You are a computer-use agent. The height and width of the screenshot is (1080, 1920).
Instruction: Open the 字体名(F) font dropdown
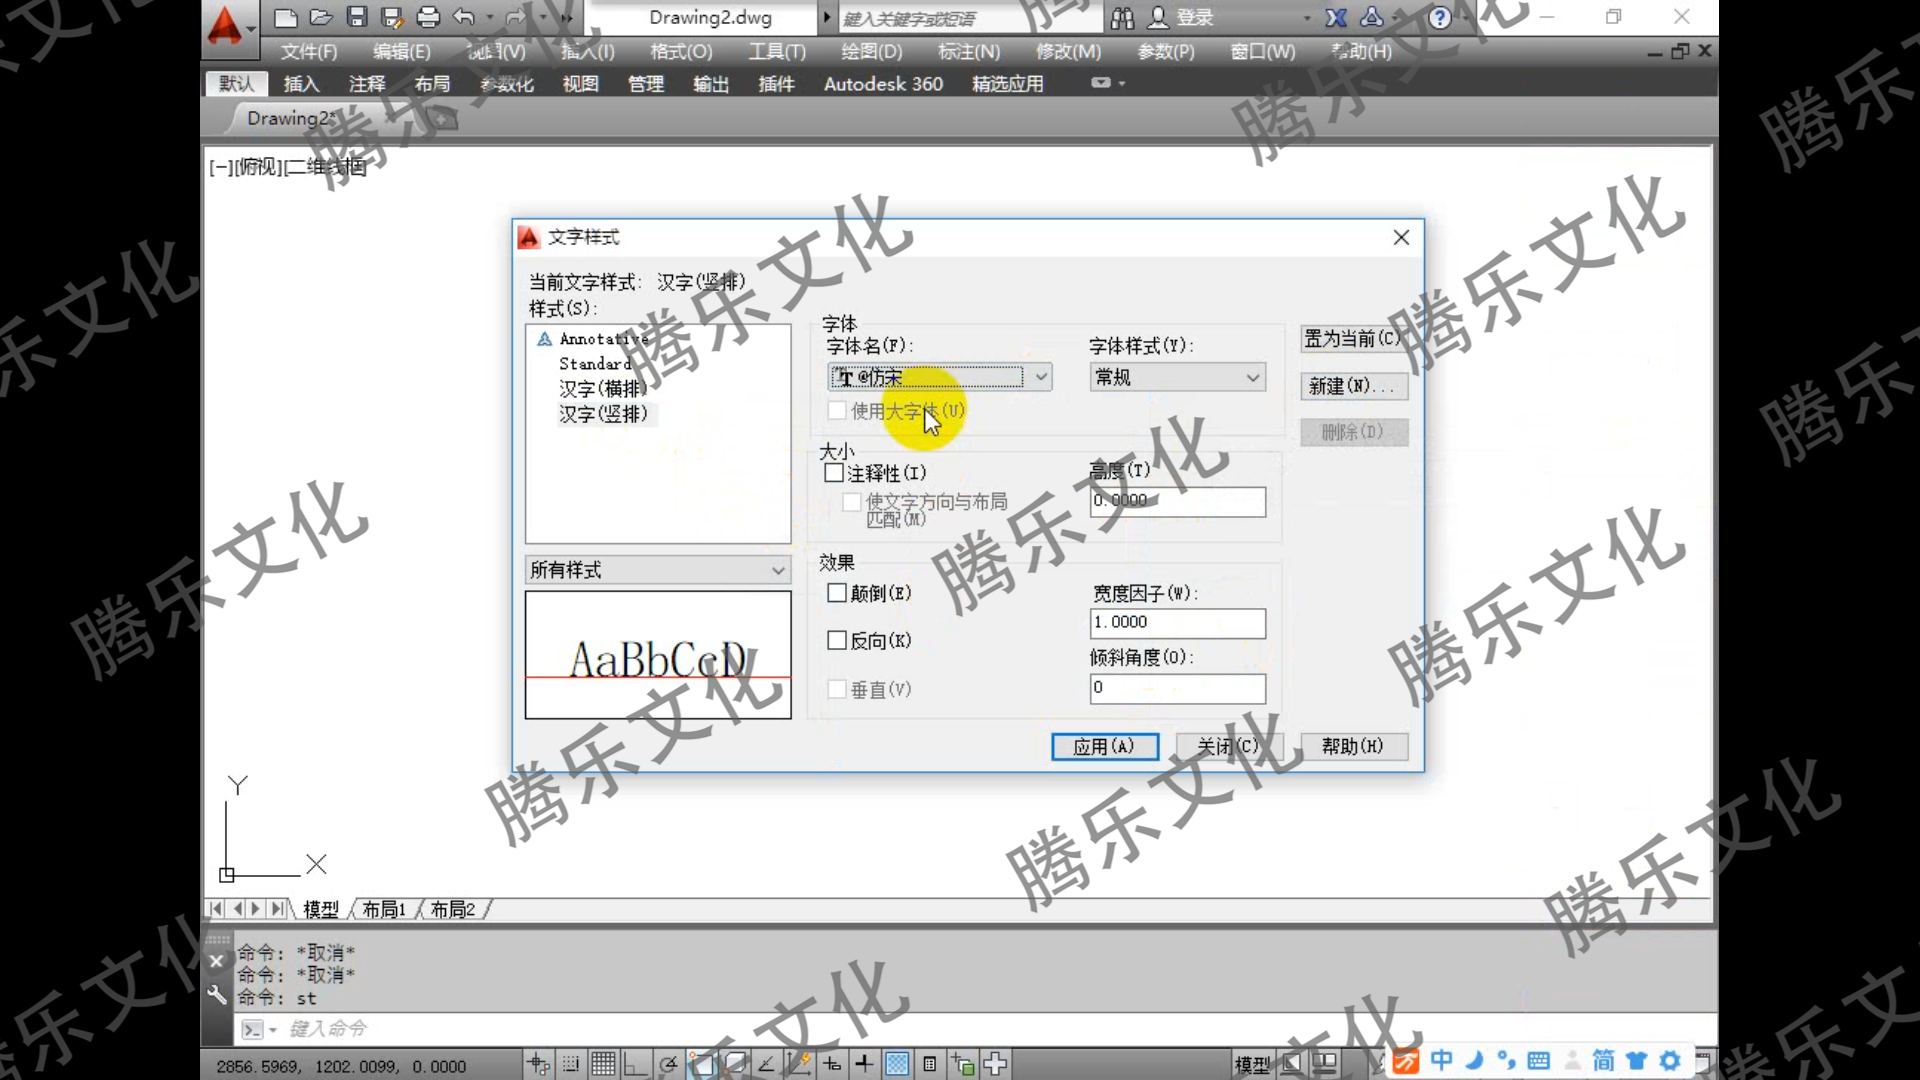tap(1042, 377)
